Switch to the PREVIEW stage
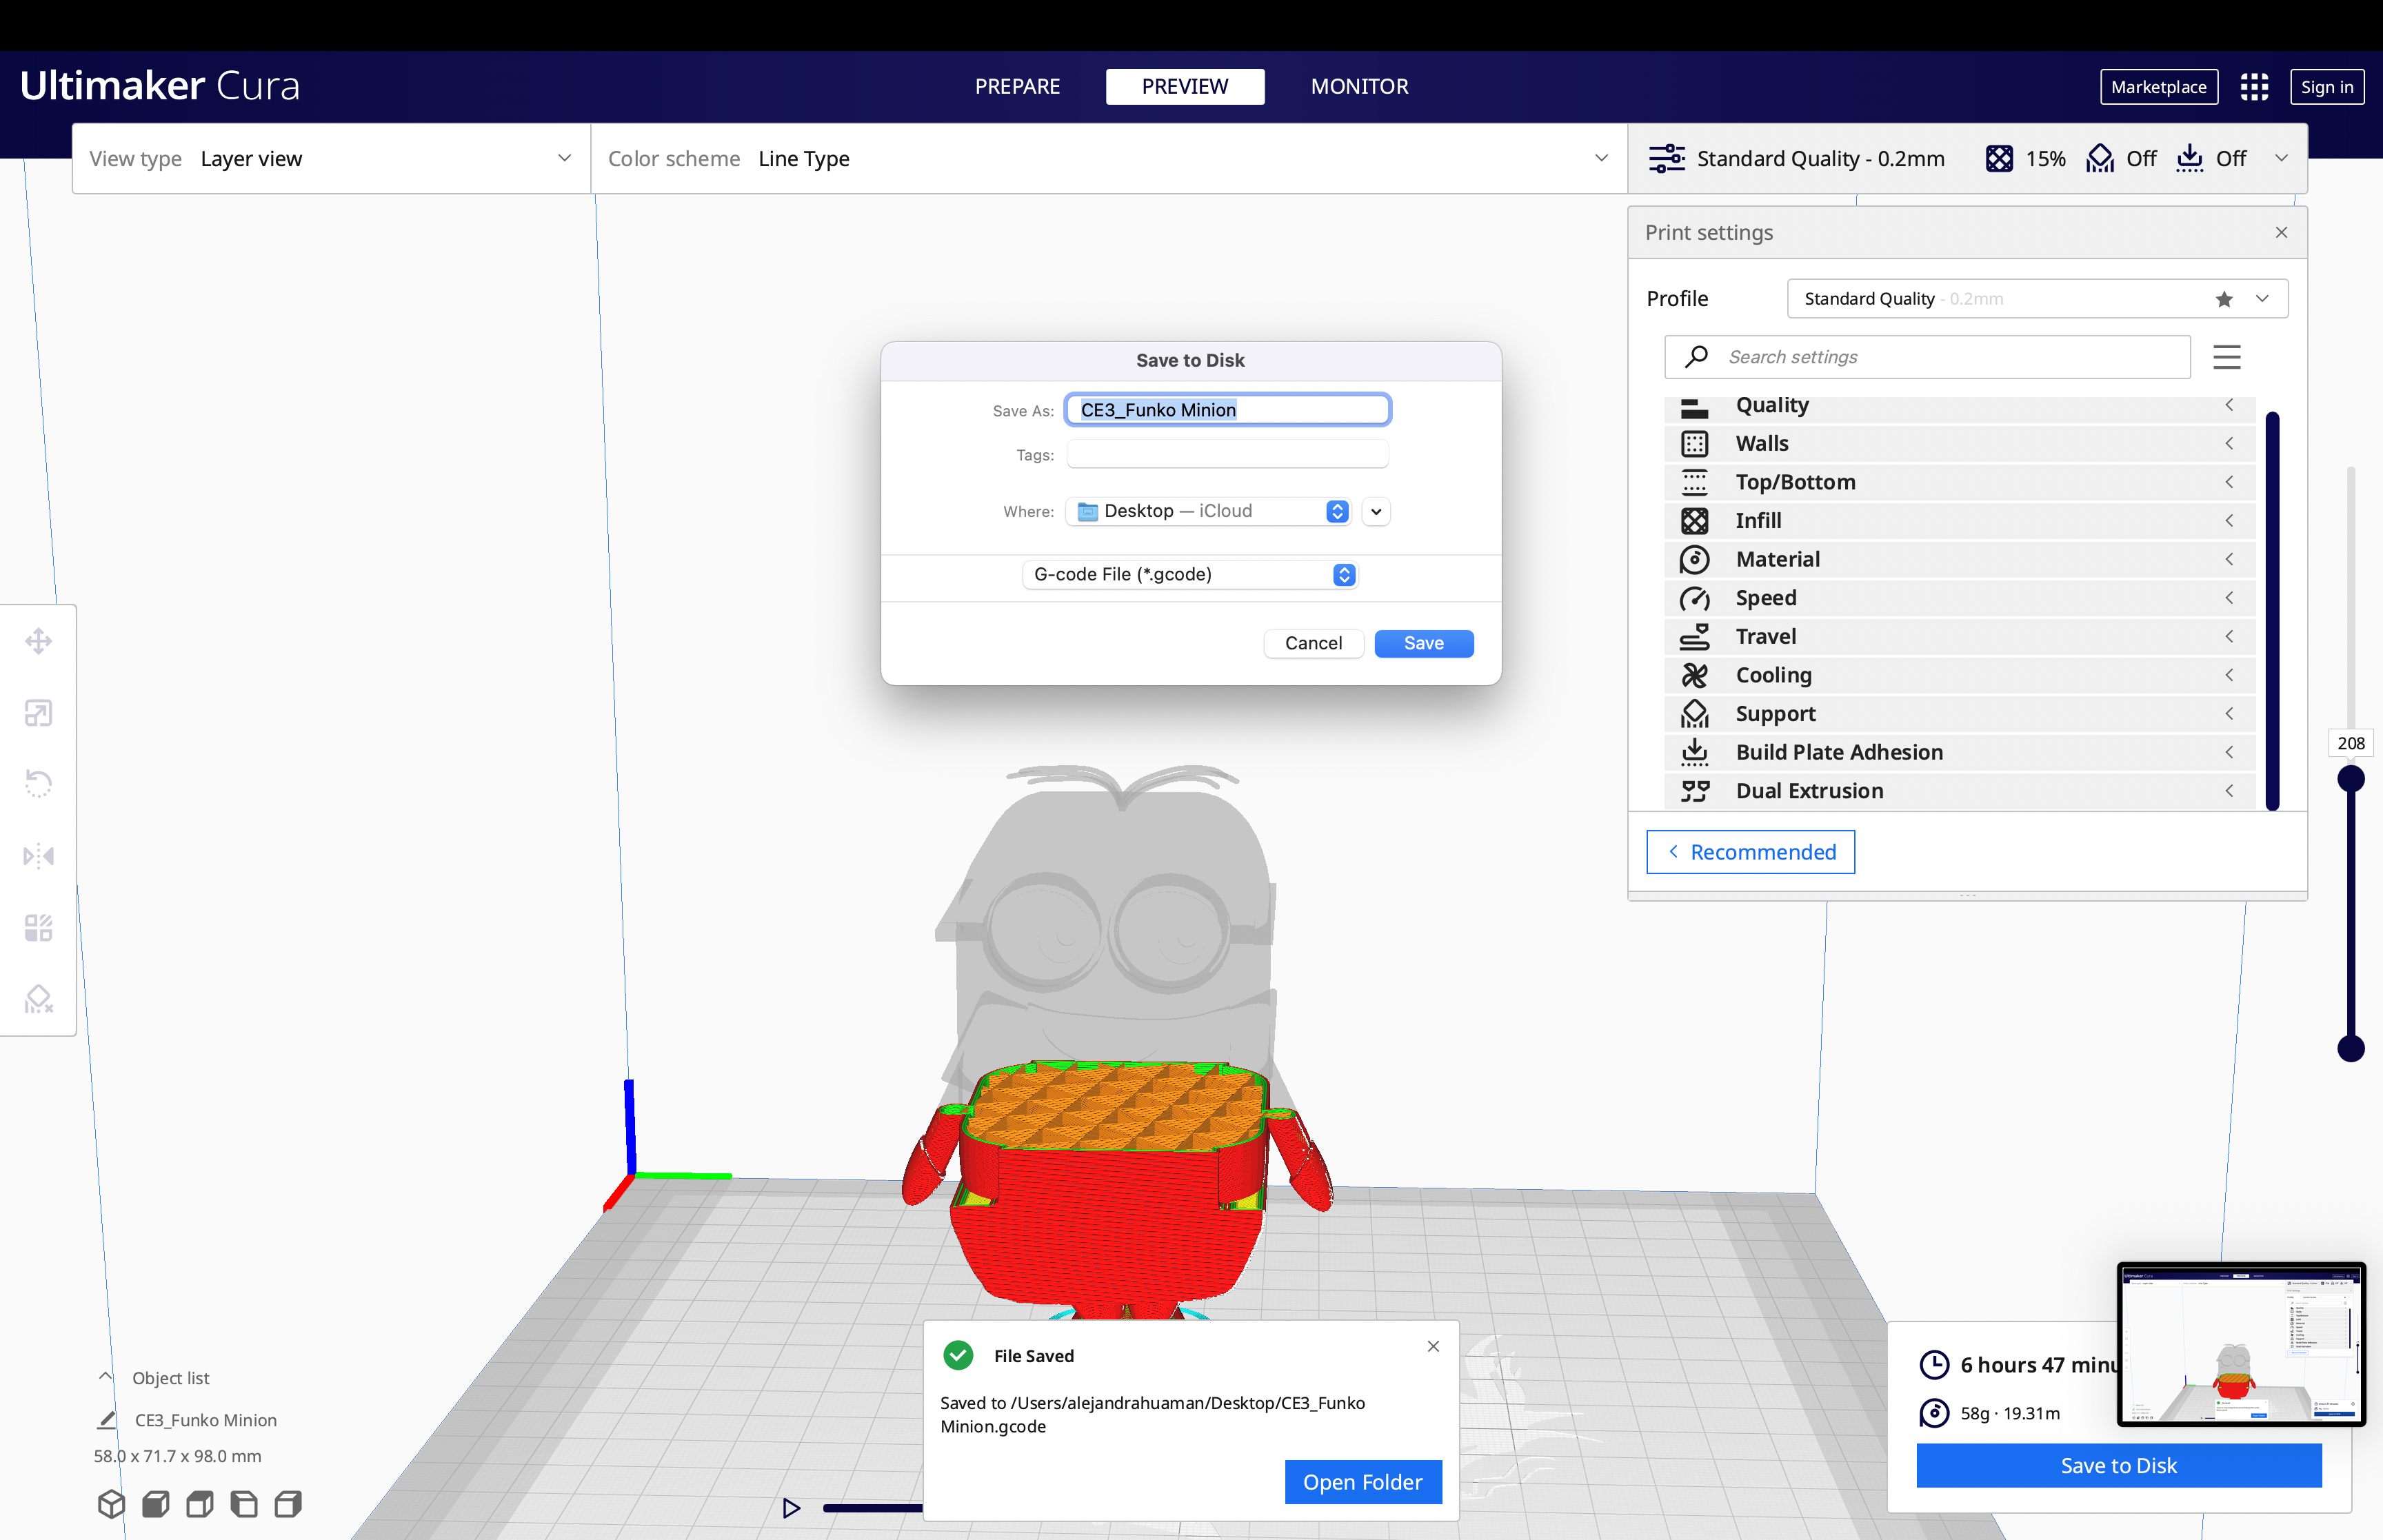The width and height of the screenshot is (2383, 1540). (1185, 87)
